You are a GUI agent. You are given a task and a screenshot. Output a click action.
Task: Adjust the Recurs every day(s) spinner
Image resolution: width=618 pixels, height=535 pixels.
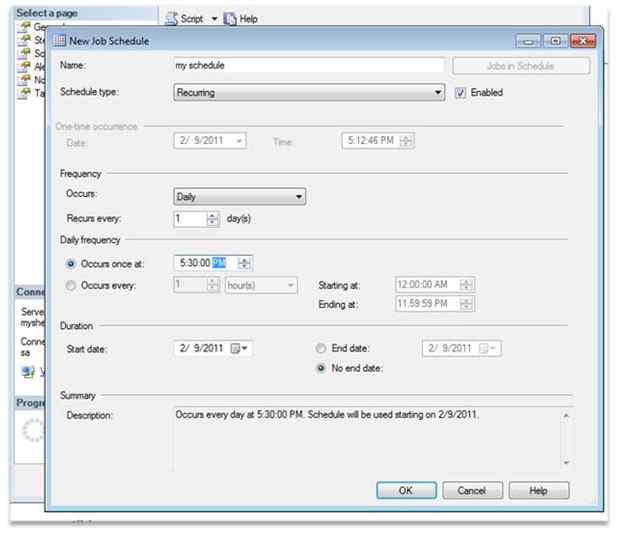(x=212, y=219)
